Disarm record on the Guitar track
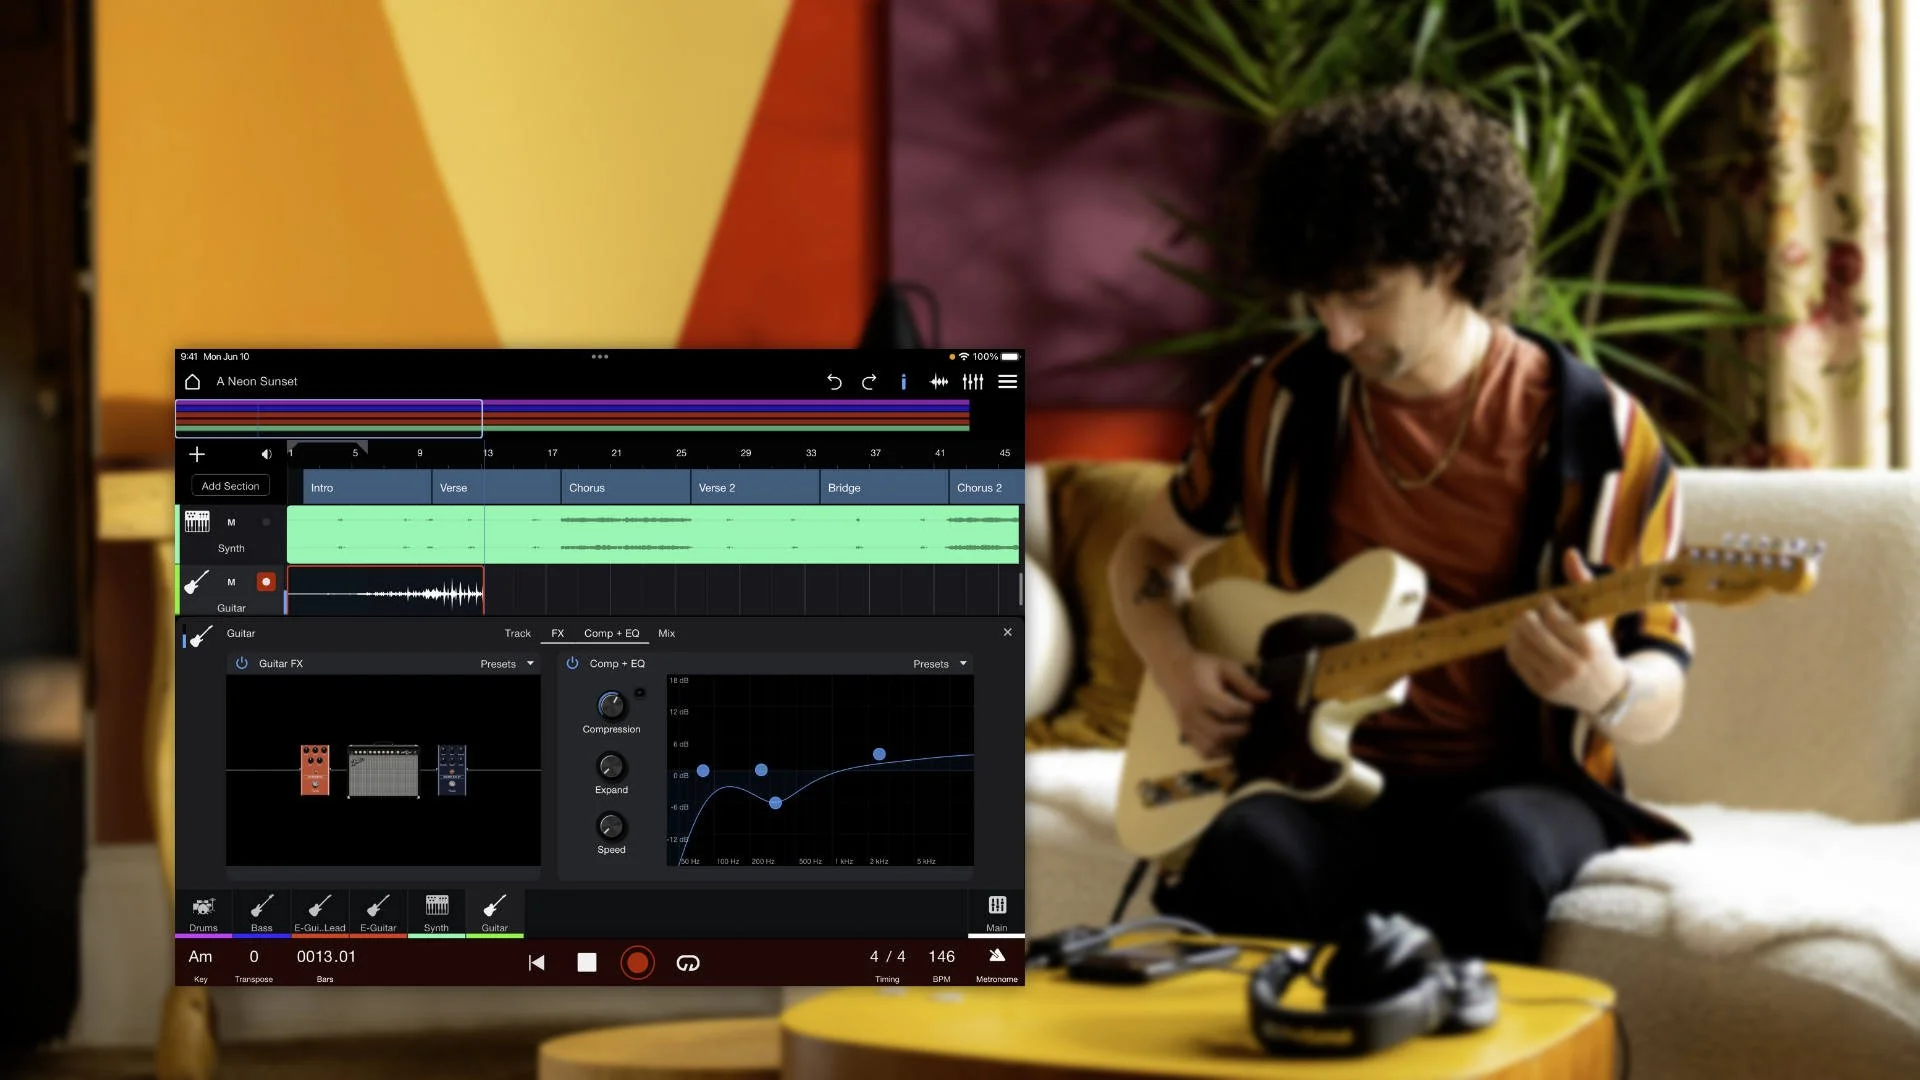The width and height of the screenshot is (1920, 1080). [x=266, y=582]
